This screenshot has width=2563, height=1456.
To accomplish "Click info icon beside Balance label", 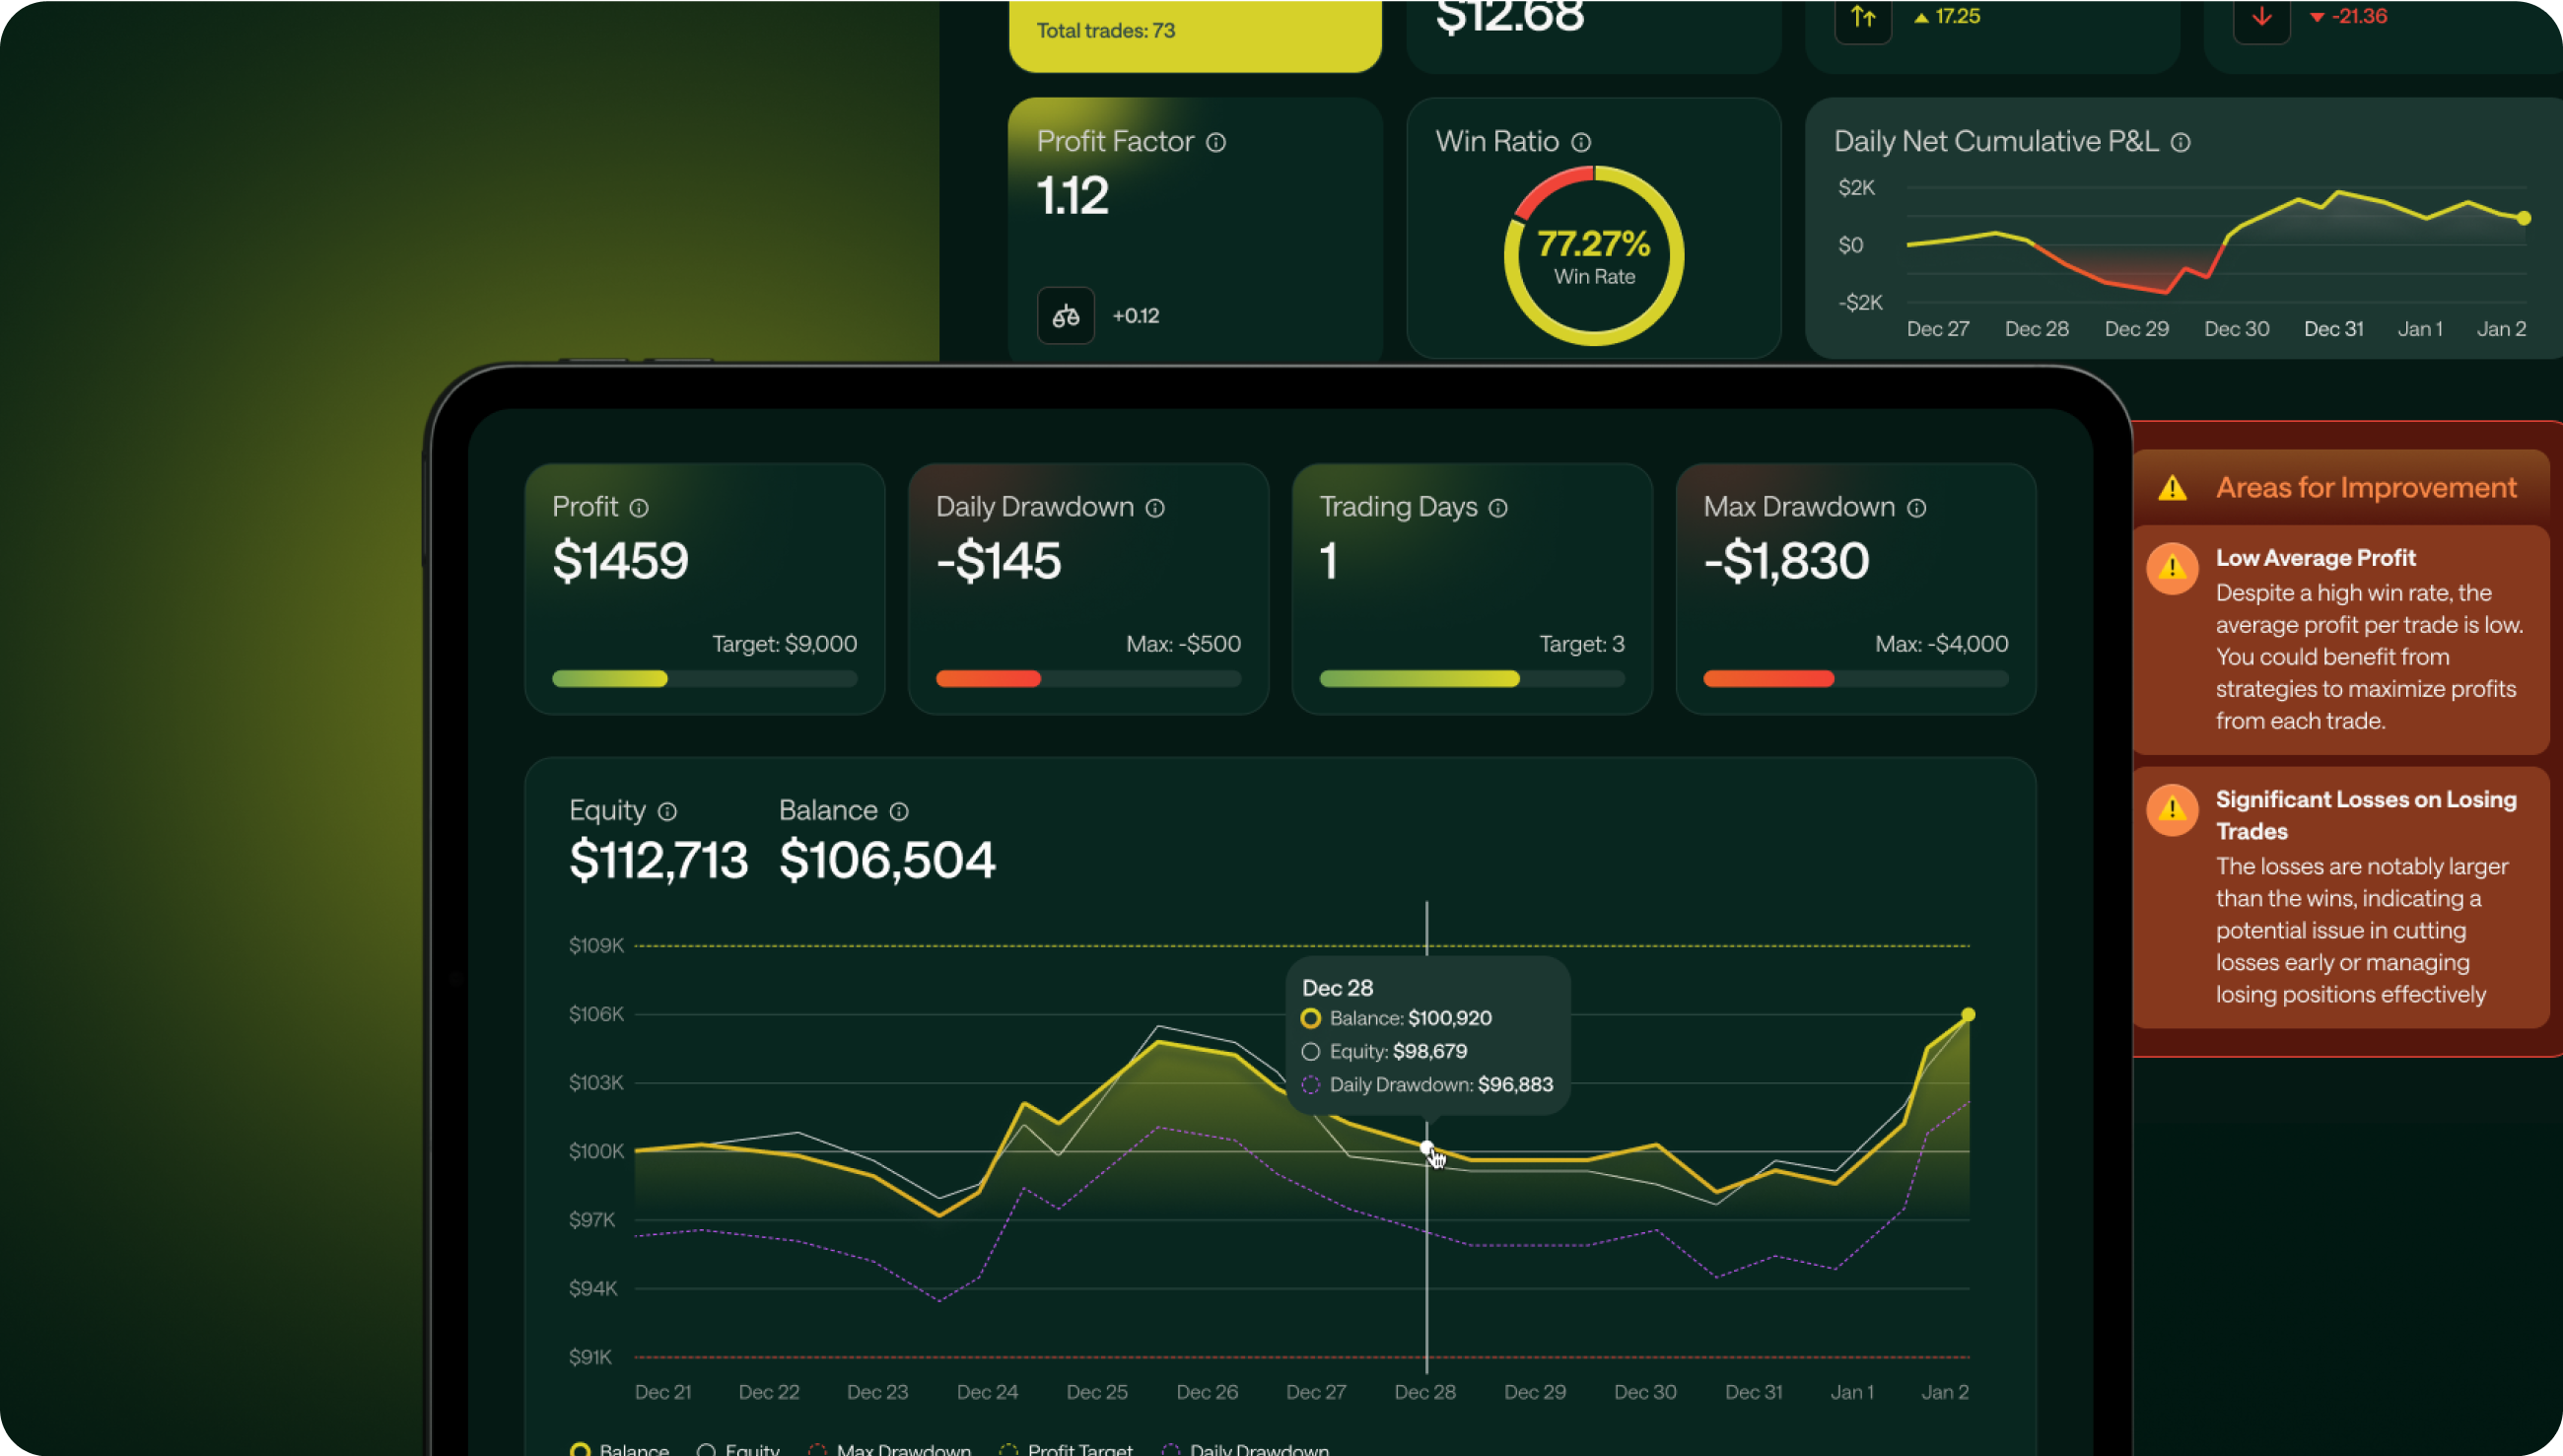I will tap(899, 811).
